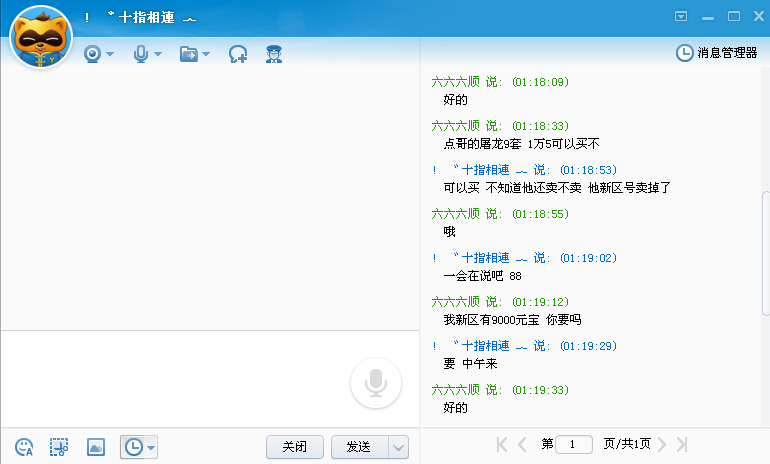Click the send file folder icon

189,54
